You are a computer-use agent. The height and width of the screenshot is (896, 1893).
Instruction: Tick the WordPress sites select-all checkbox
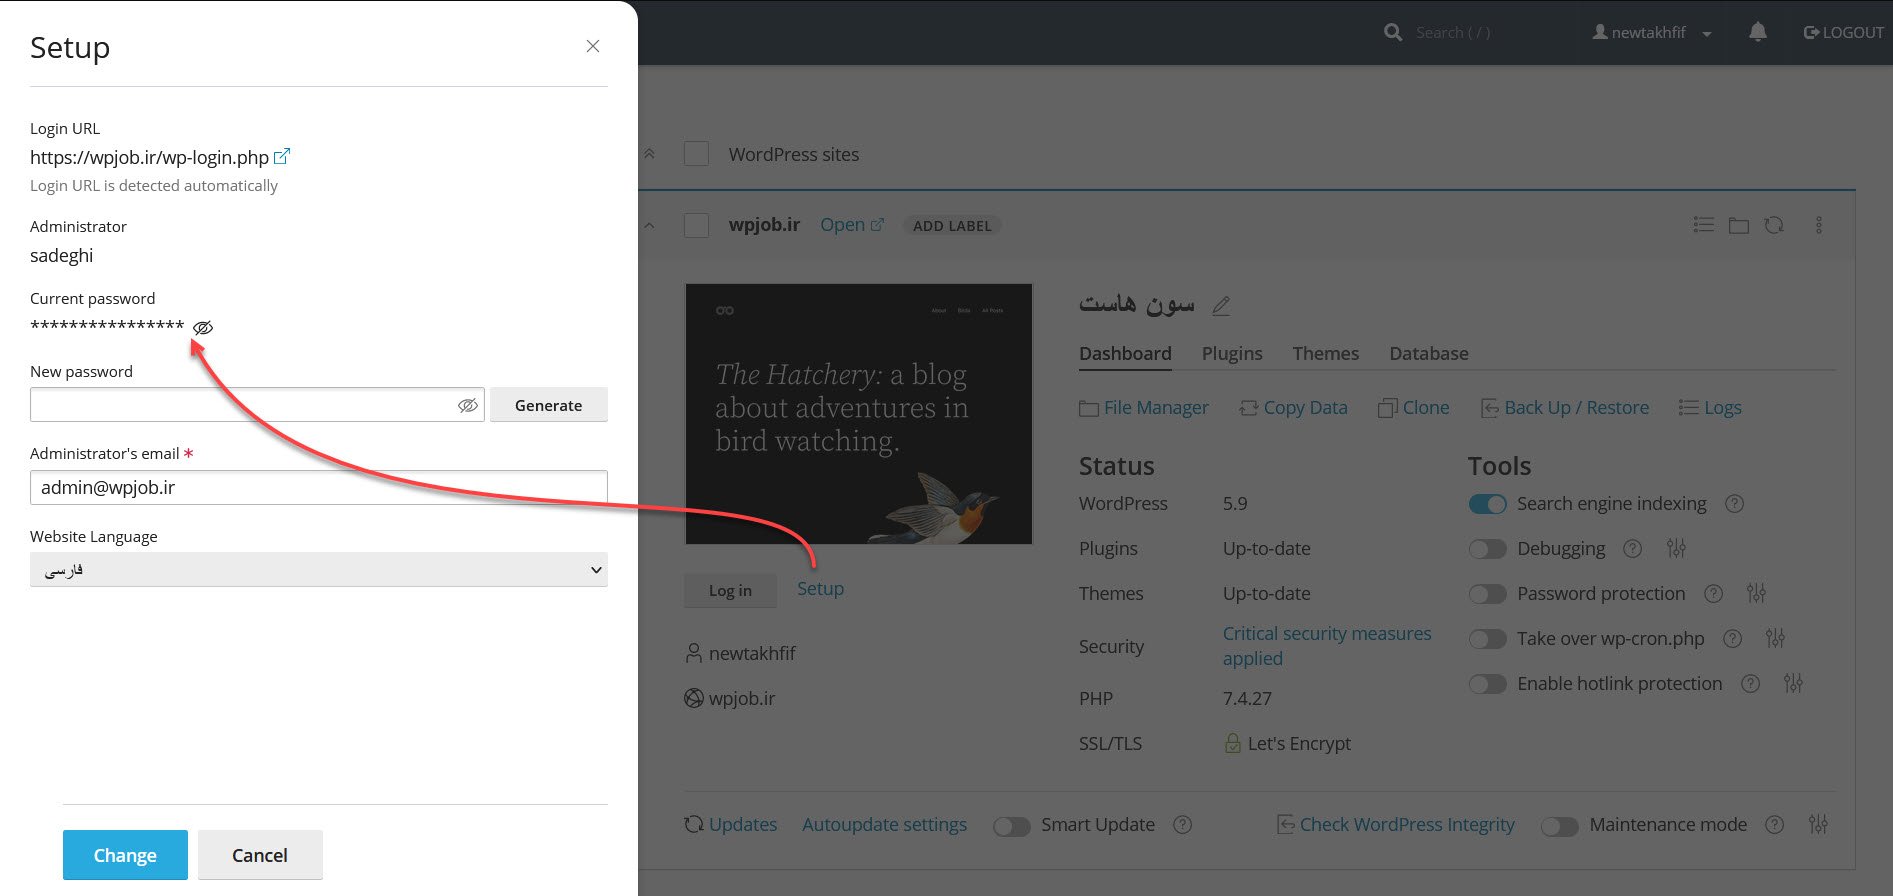point(696,154)
